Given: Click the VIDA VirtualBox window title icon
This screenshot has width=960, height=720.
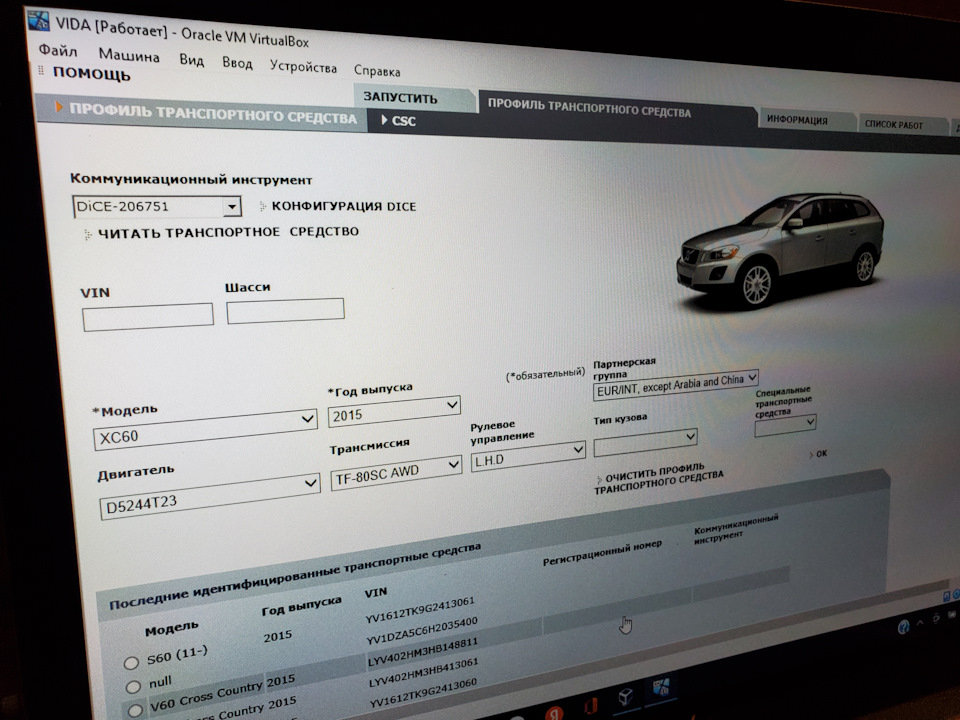Looking at the screenshot, I should (38, 20).
